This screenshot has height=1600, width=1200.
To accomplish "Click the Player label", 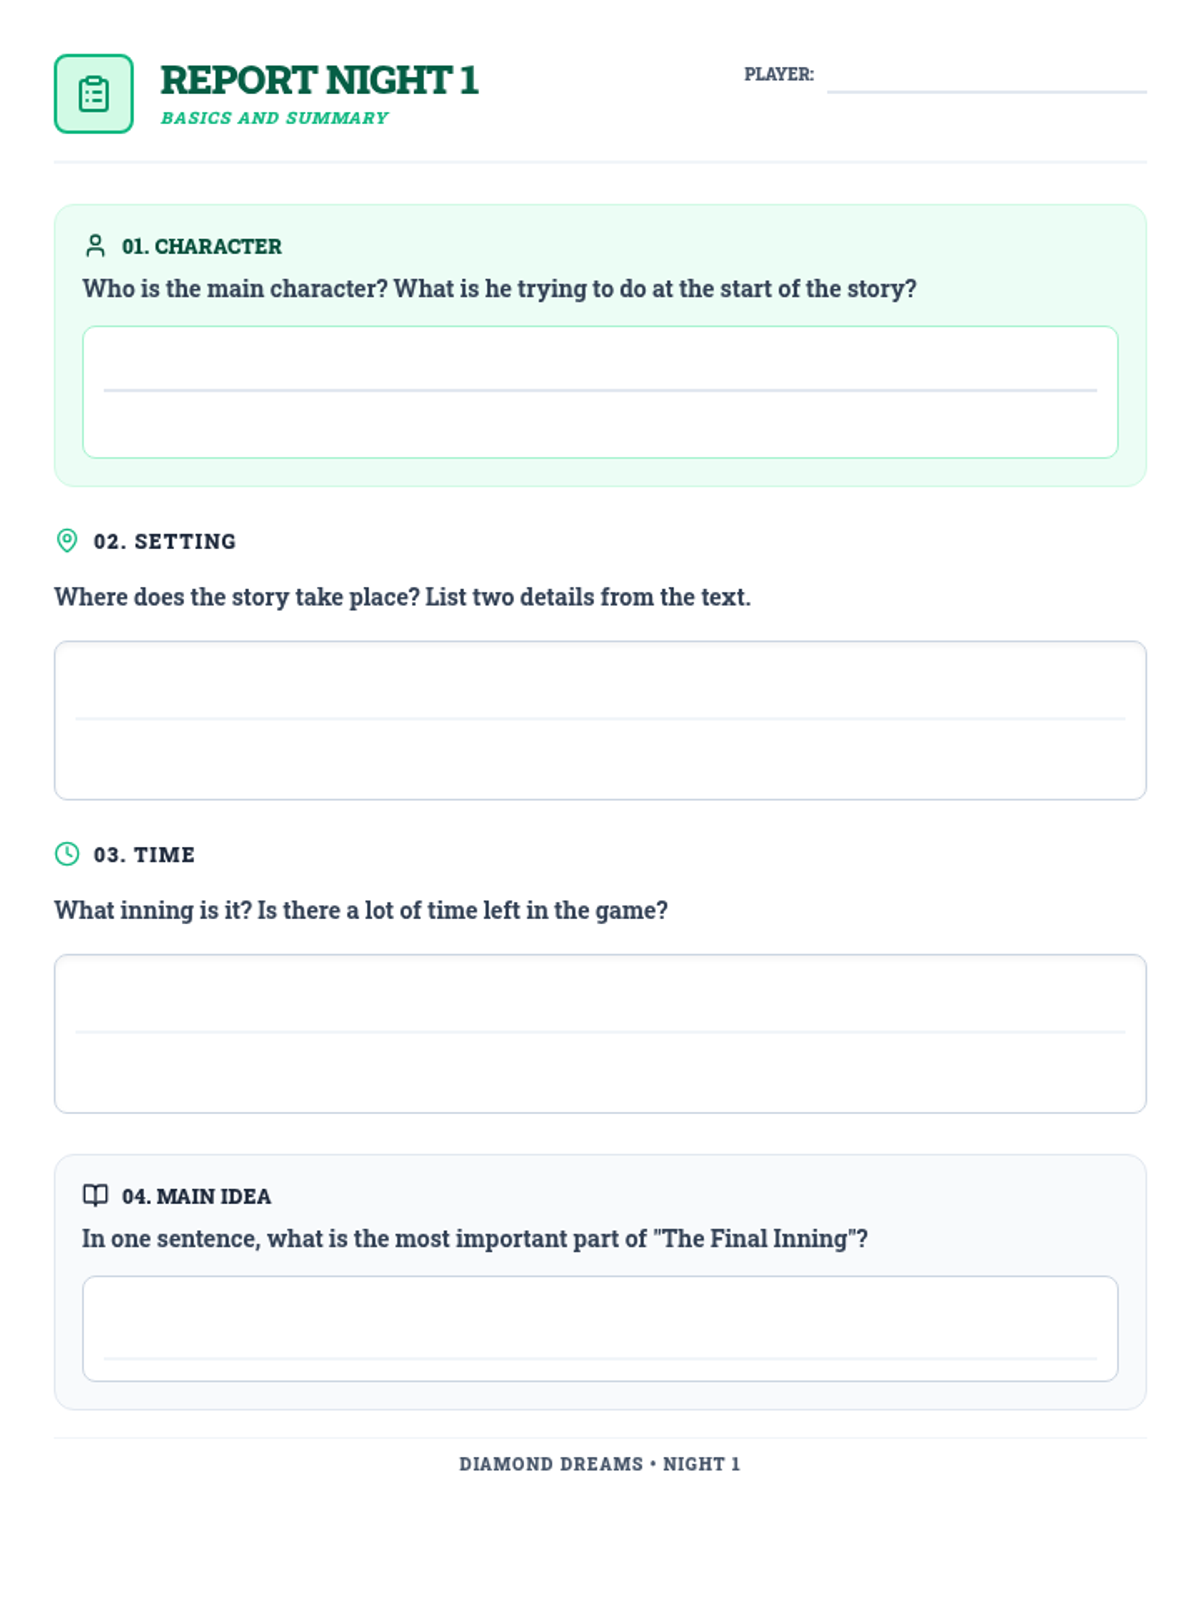I will pos(779,74).
